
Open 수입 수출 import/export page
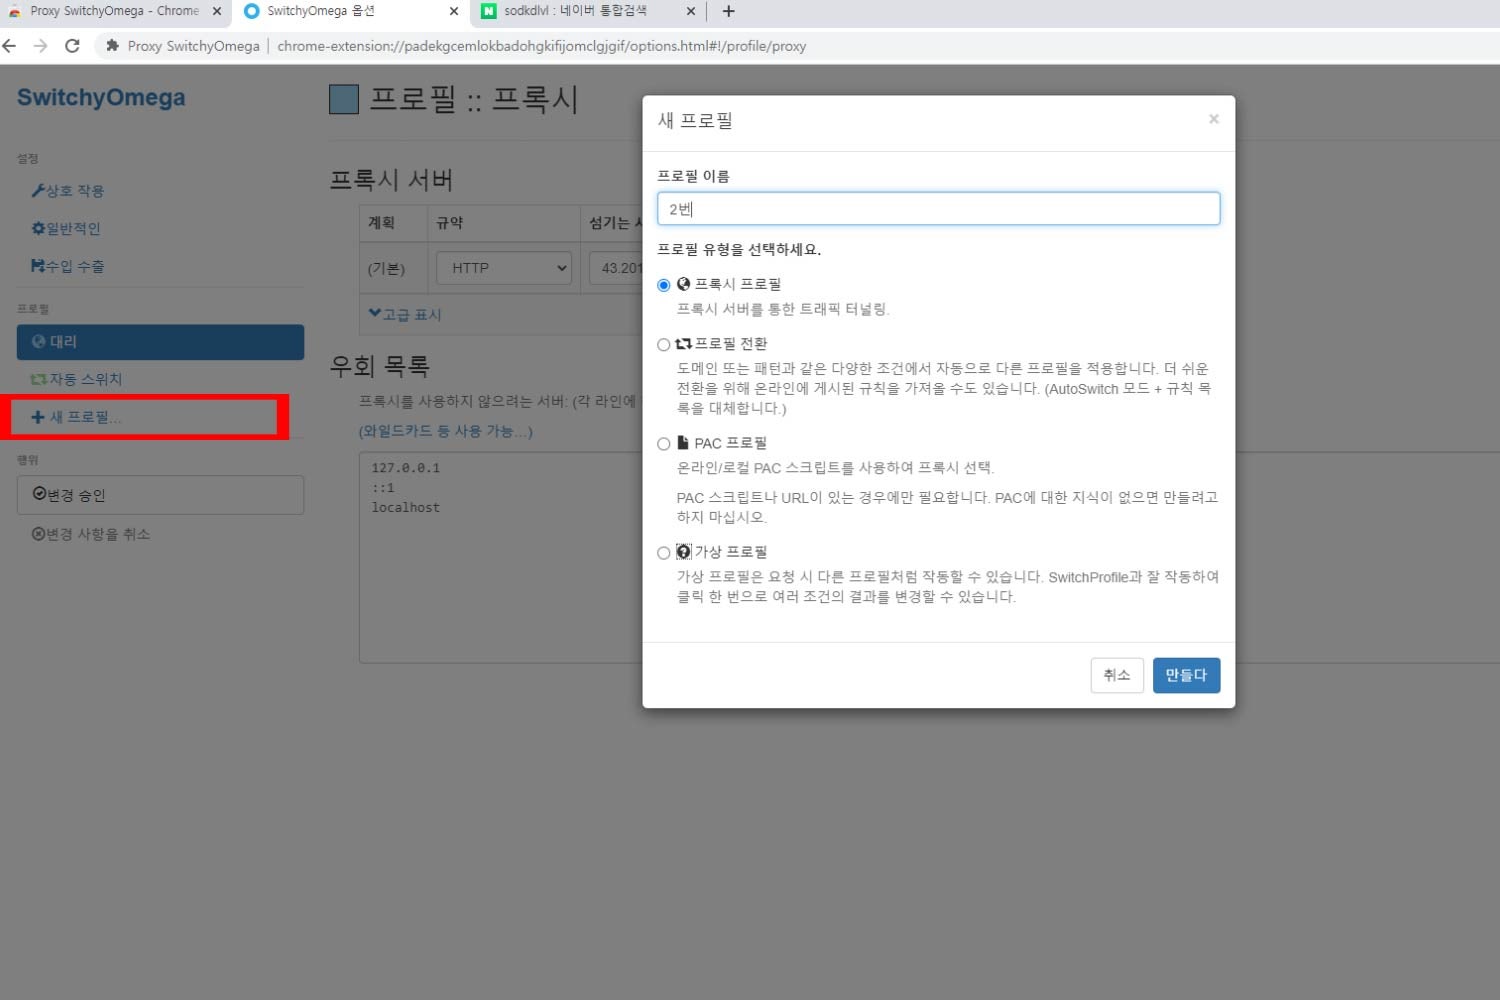coord(68,267)
